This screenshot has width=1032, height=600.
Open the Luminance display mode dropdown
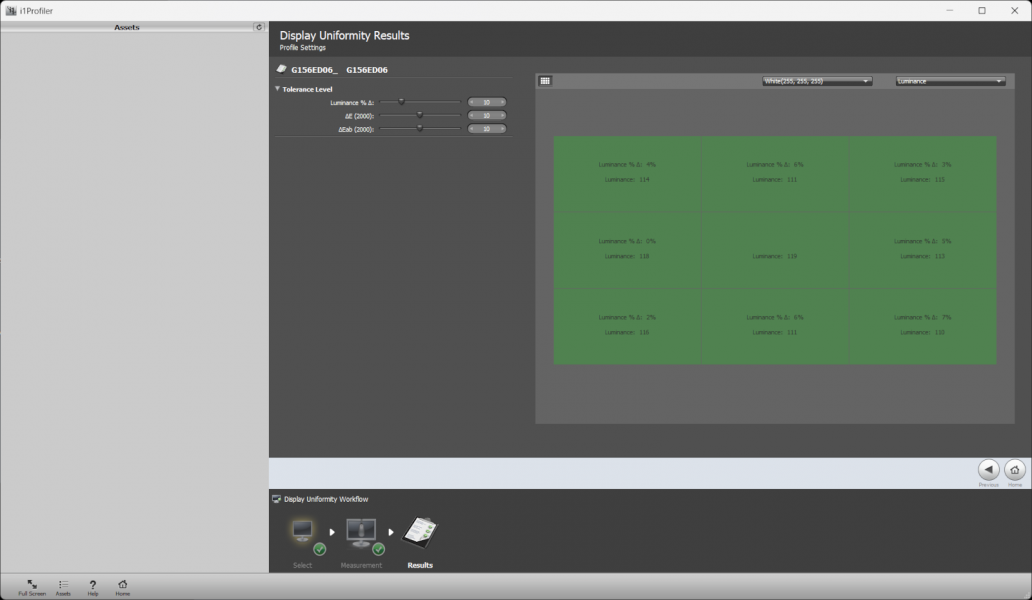(950, 81)
